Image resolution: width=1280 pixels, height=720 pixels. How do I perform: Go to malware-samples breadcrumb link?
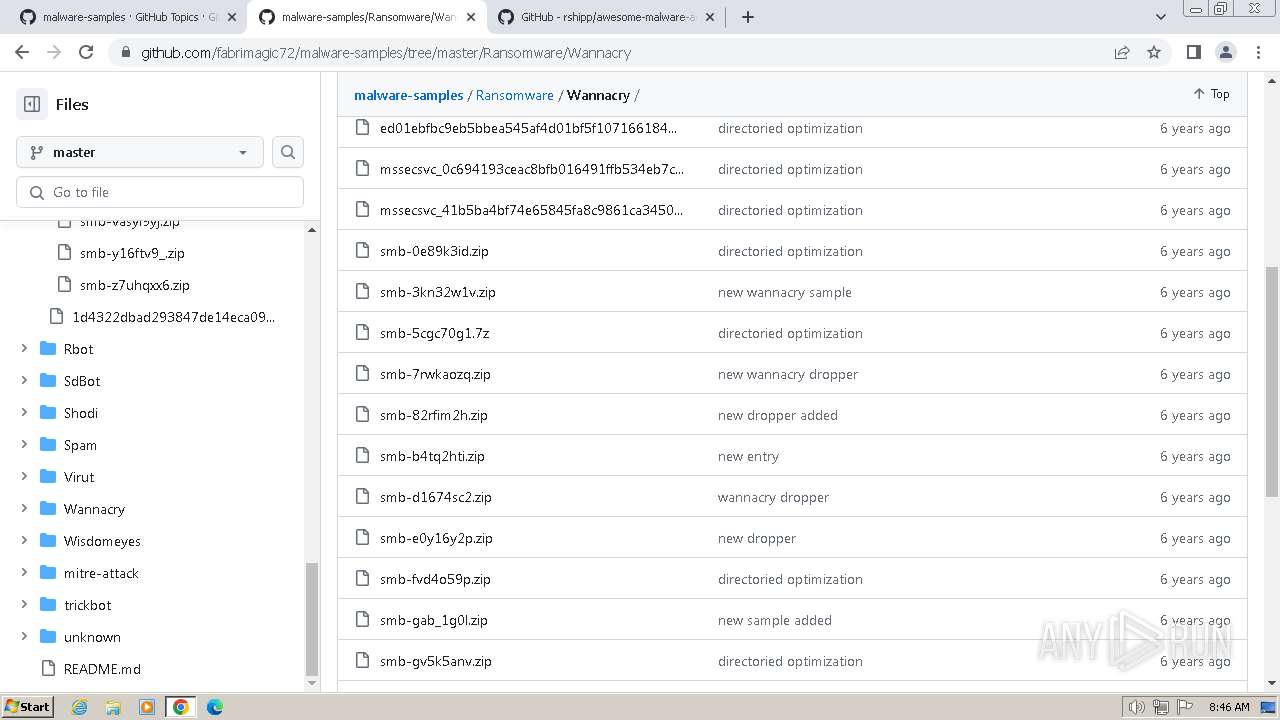tap(409, 95)
